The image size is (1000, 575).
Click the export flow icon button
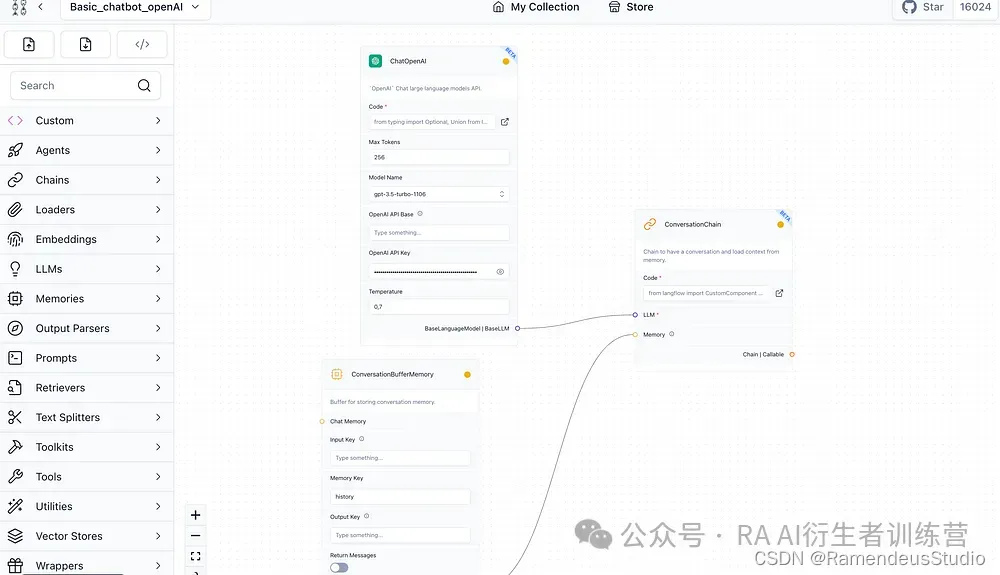click(85, 44)
